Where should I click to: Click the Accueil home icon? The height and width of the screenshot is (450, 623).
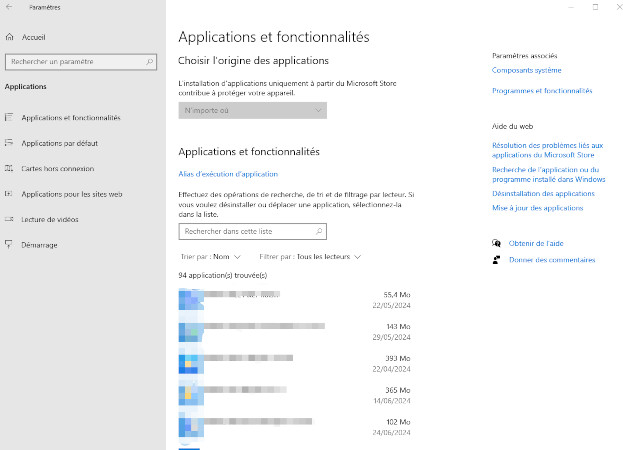10,37
